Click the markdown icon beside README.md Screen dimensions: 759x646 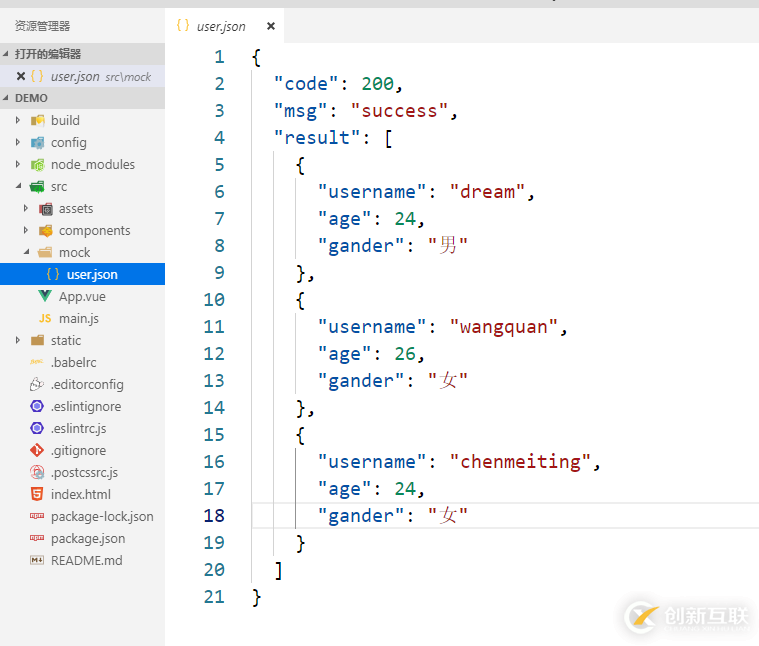(37, 560)
